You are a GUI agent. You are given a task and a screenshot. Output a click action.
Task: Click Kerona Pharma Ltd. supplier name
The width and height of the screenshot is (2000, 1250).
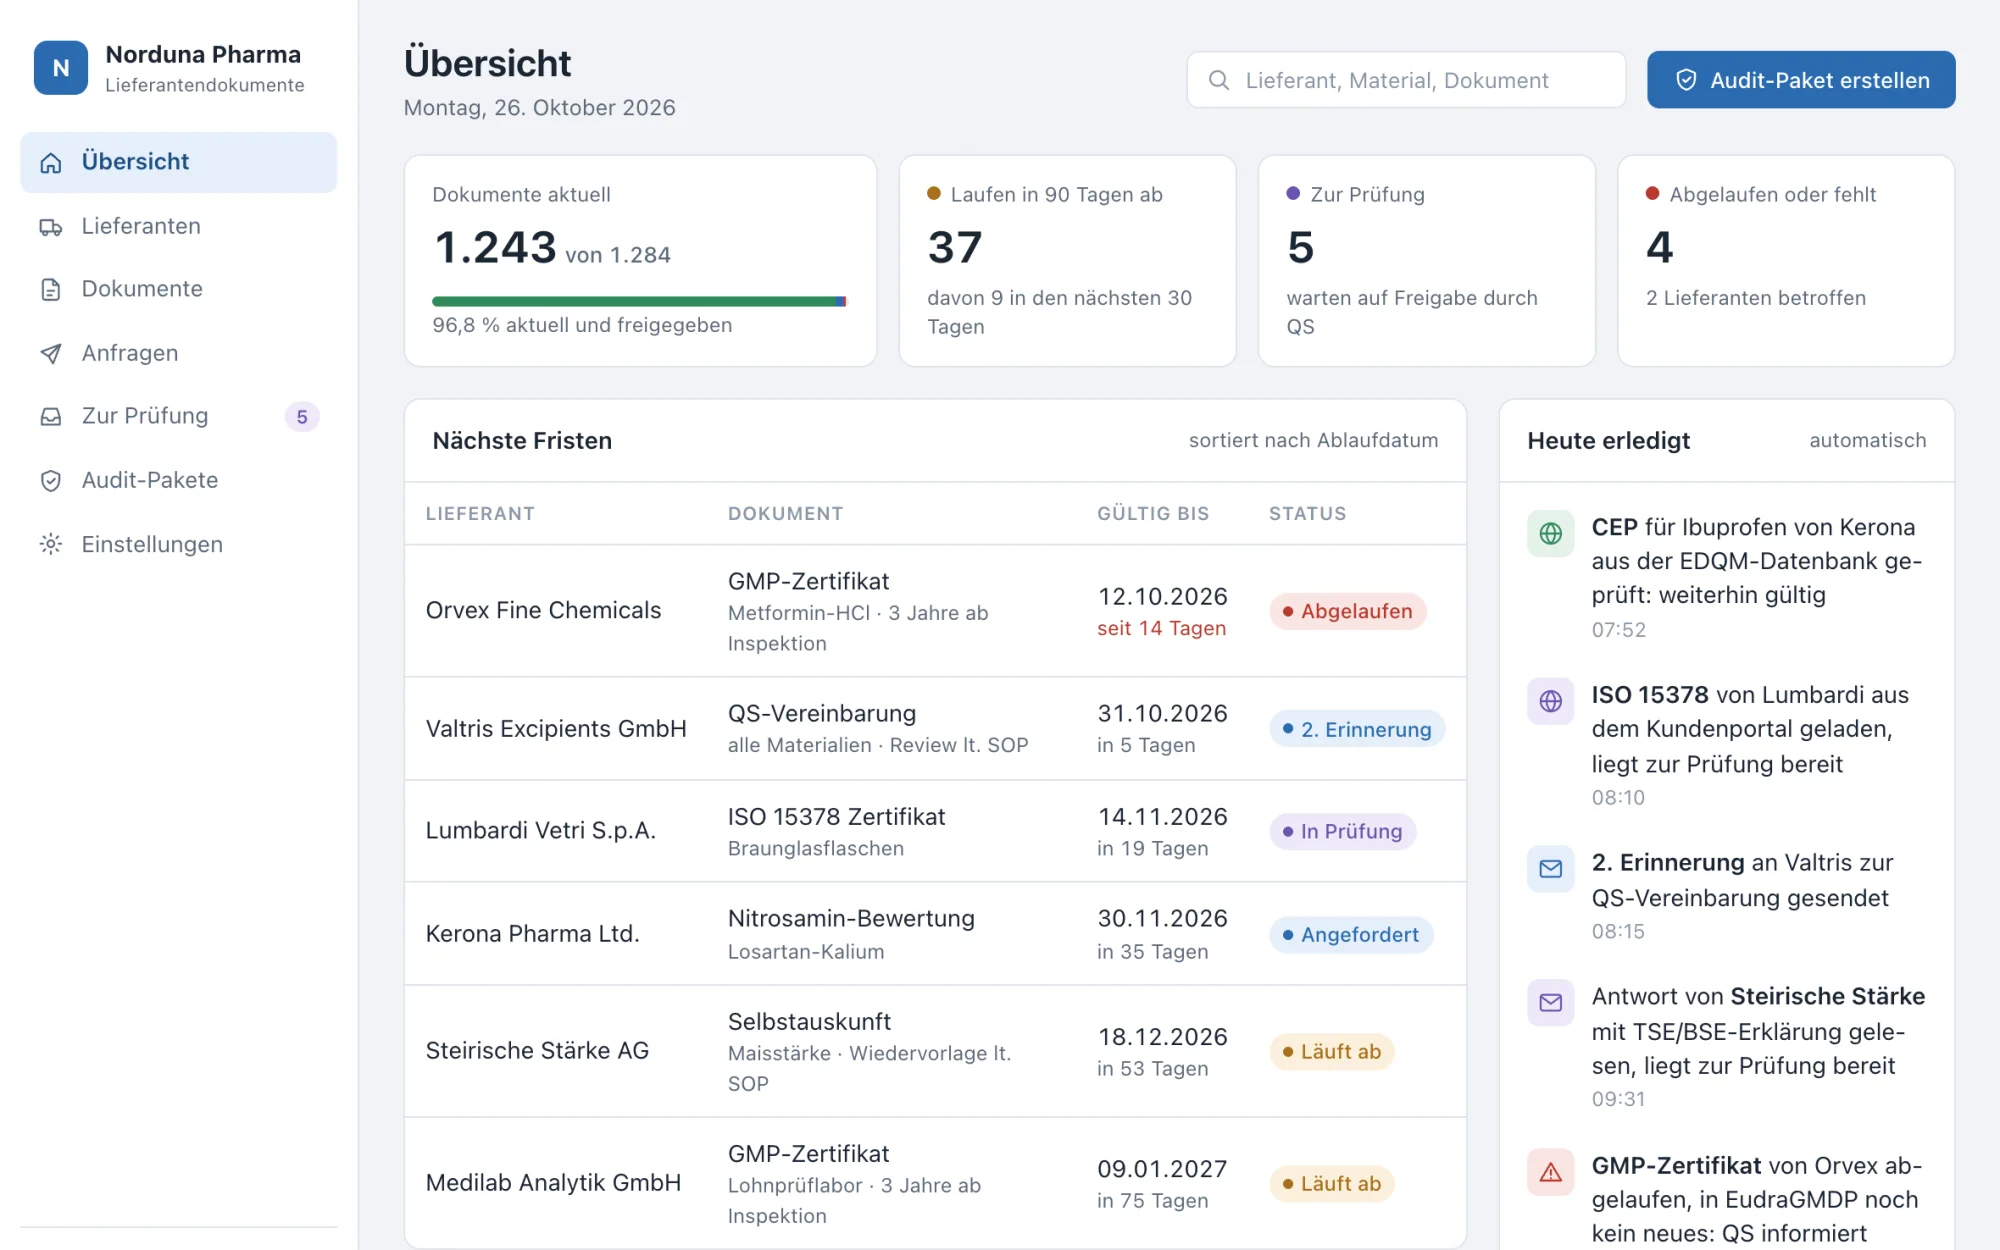click(533, 934)
